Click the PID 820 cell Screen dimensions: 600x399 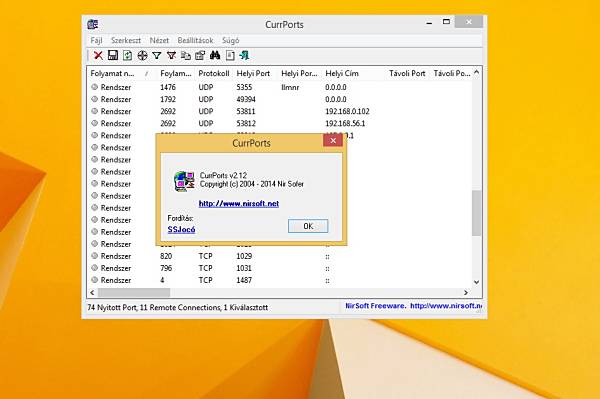166,256
